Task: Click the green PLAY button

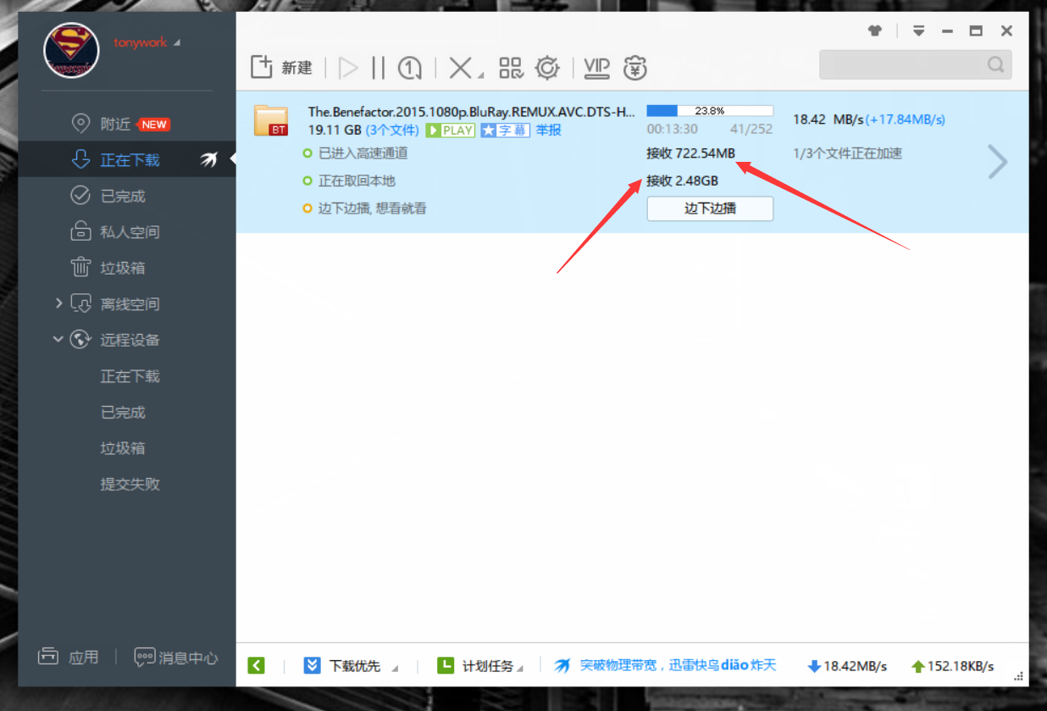Action: click(450, 130)
